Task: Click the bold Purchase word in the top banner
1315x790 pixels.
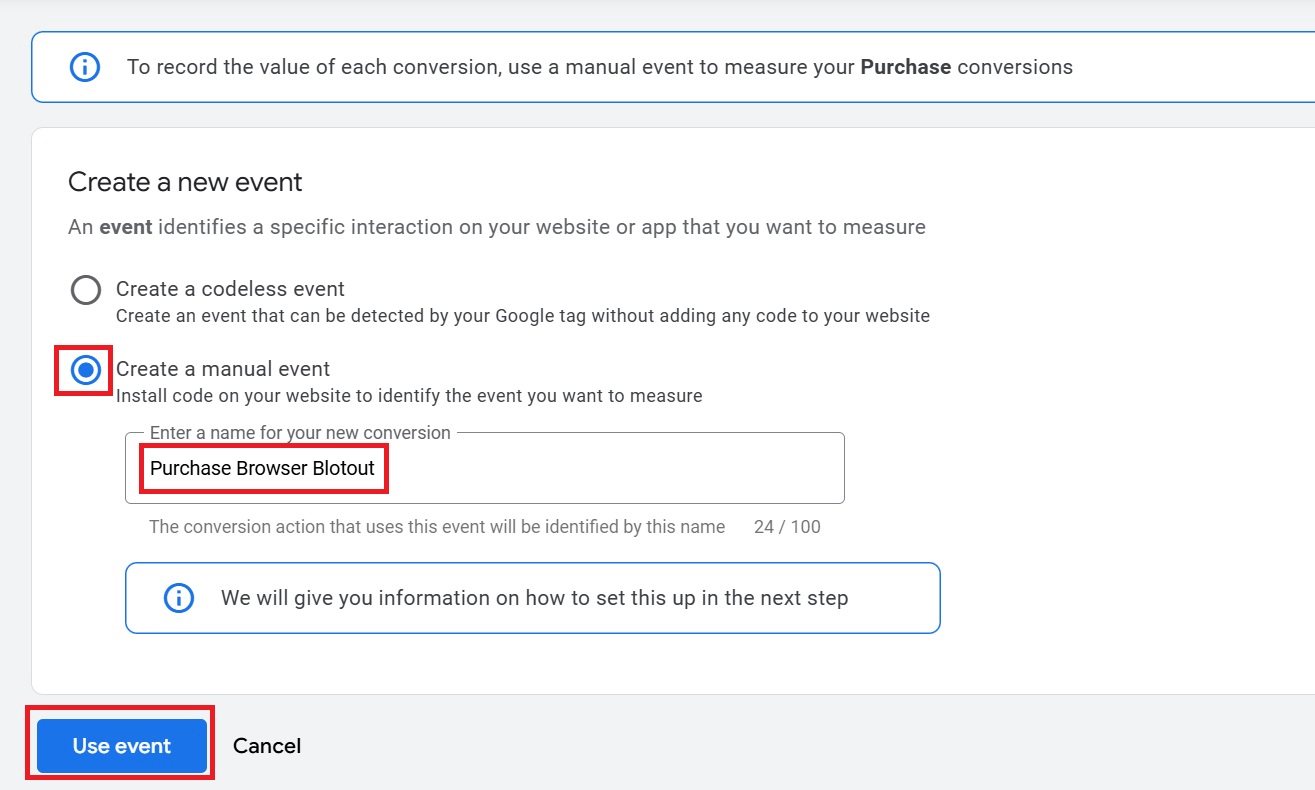Action: 905,67
